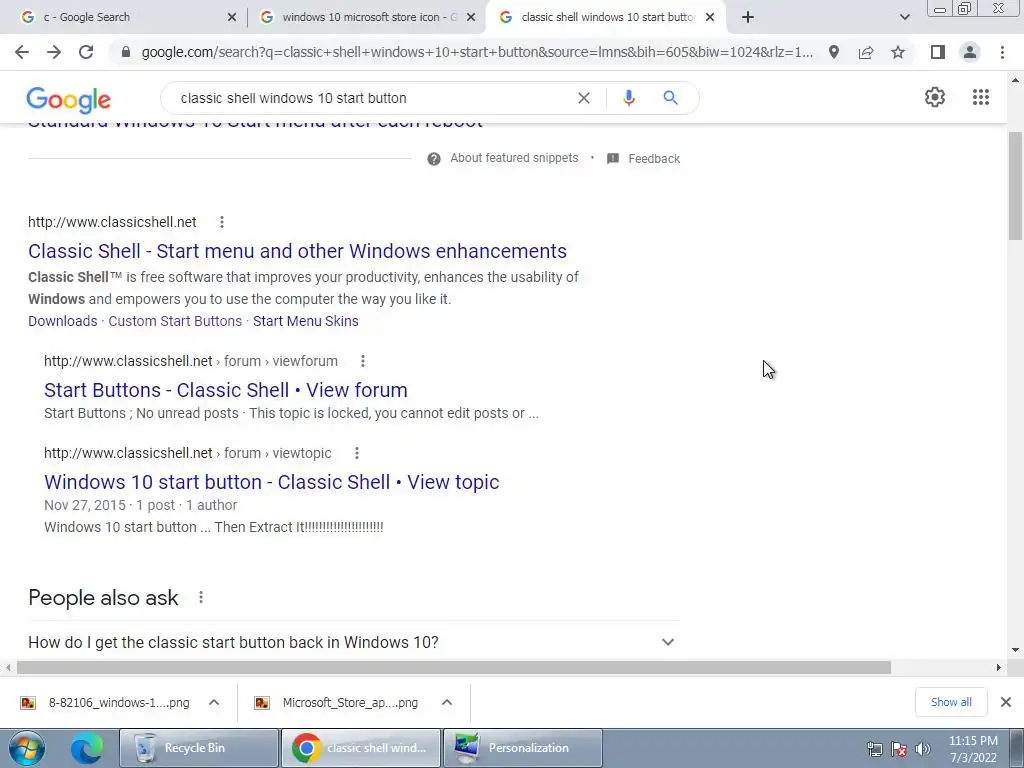This screenshot has height=768, width=1024.
Task: Click Chrome taskbar button 'classic shell wind...'
Action: [x=360, y=748]
